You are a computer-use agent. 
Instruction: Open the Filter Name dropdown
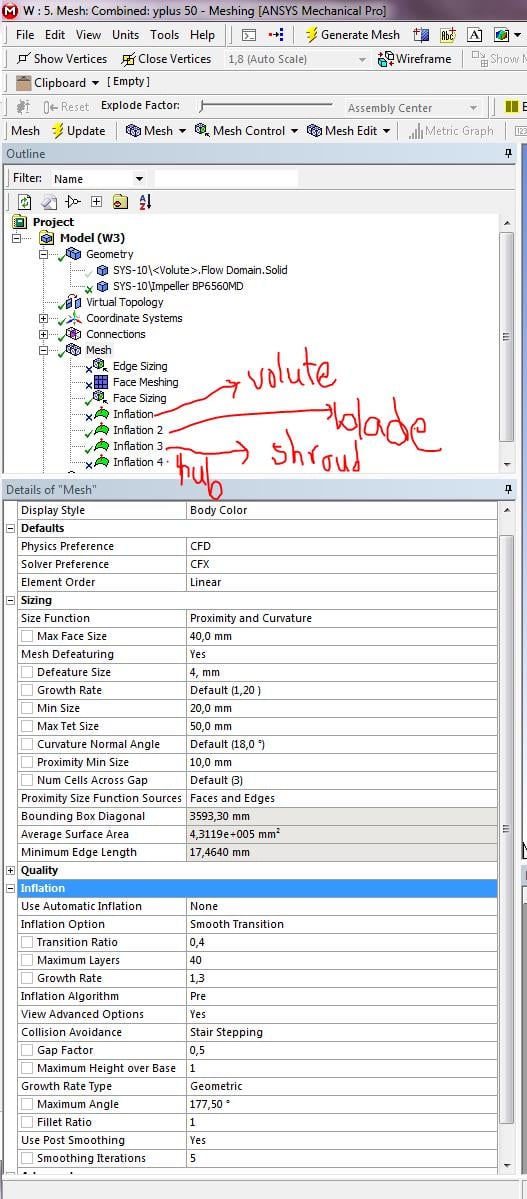[x=97, y=179]
